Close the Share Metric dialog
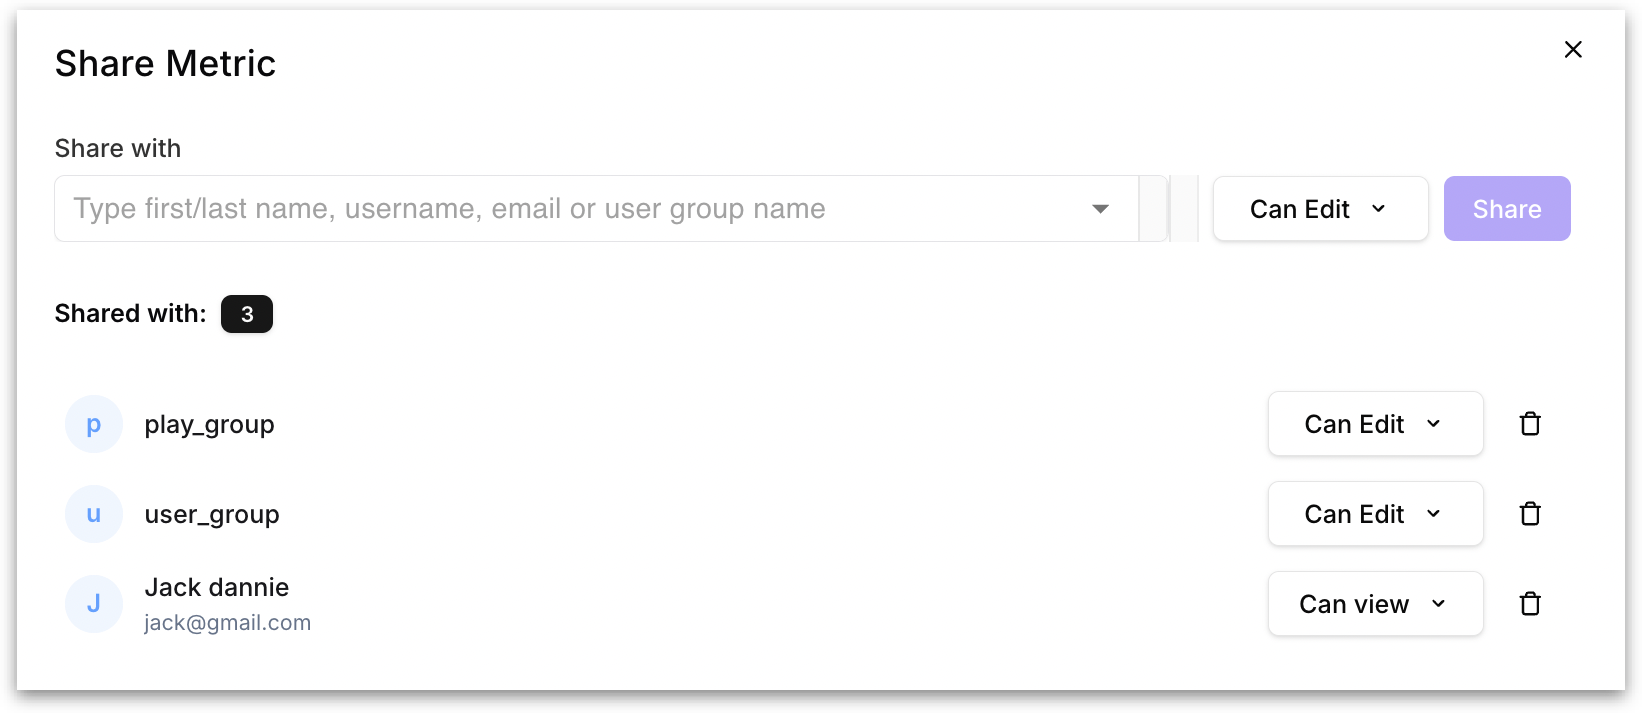The height and width of the screenshot is (713, 1642). click(x=1573, y=50)
